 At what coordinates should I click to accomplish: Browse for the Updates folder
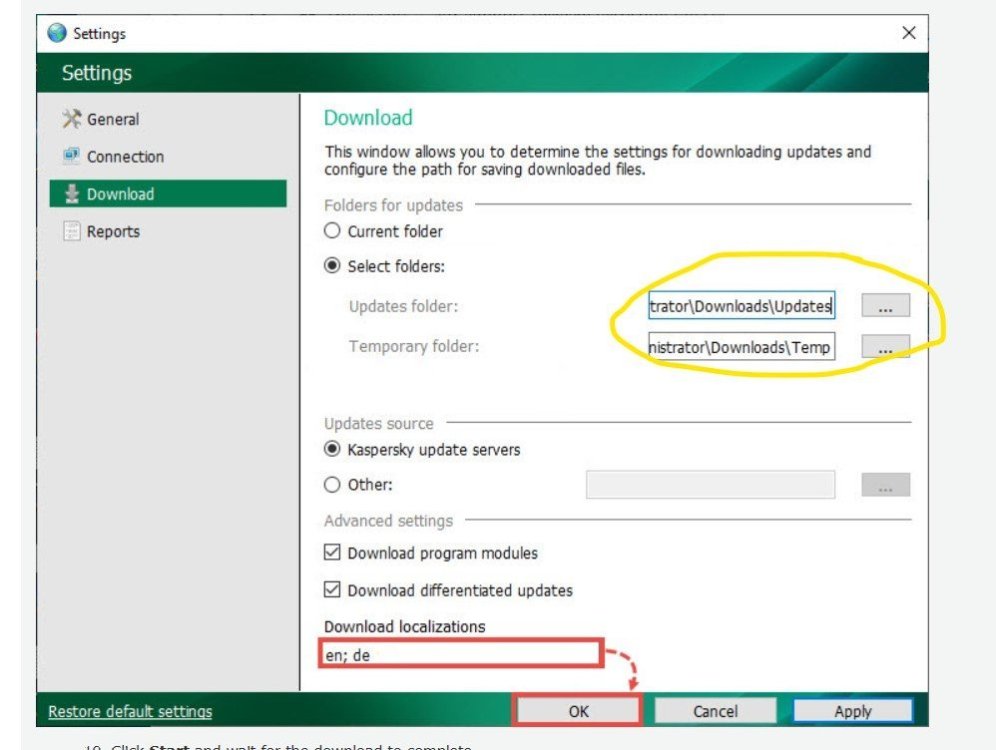pos(885,305)
